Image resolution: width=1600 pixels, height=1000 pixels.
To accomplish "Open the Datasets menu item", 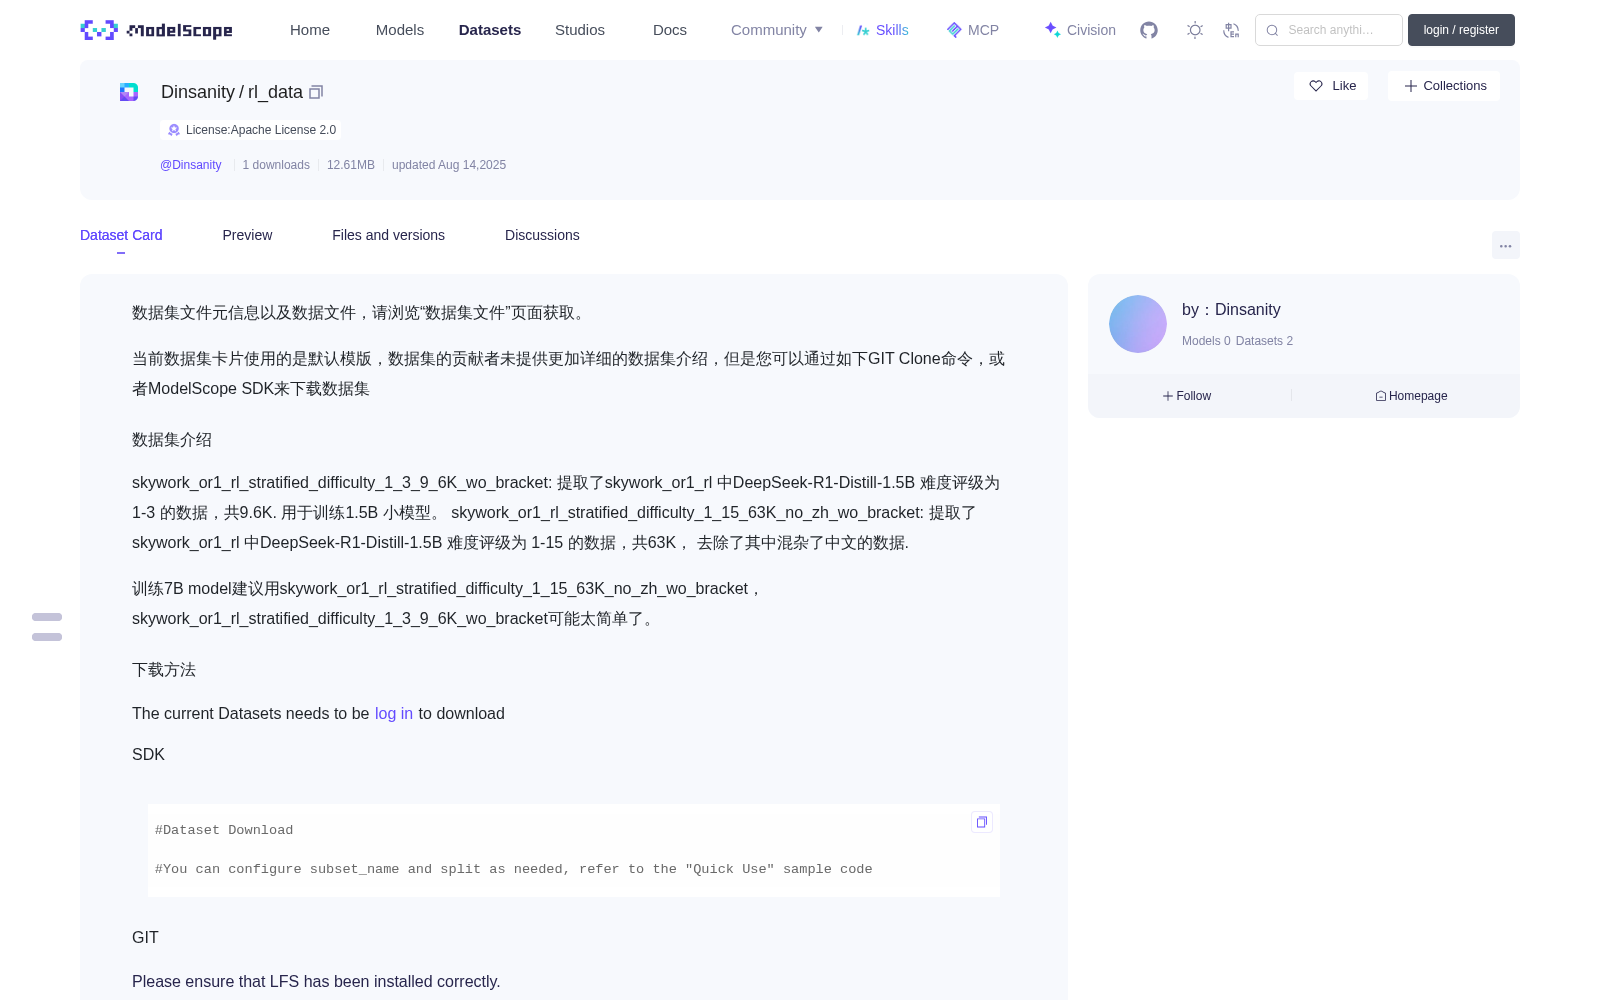I will coord(490,30).
